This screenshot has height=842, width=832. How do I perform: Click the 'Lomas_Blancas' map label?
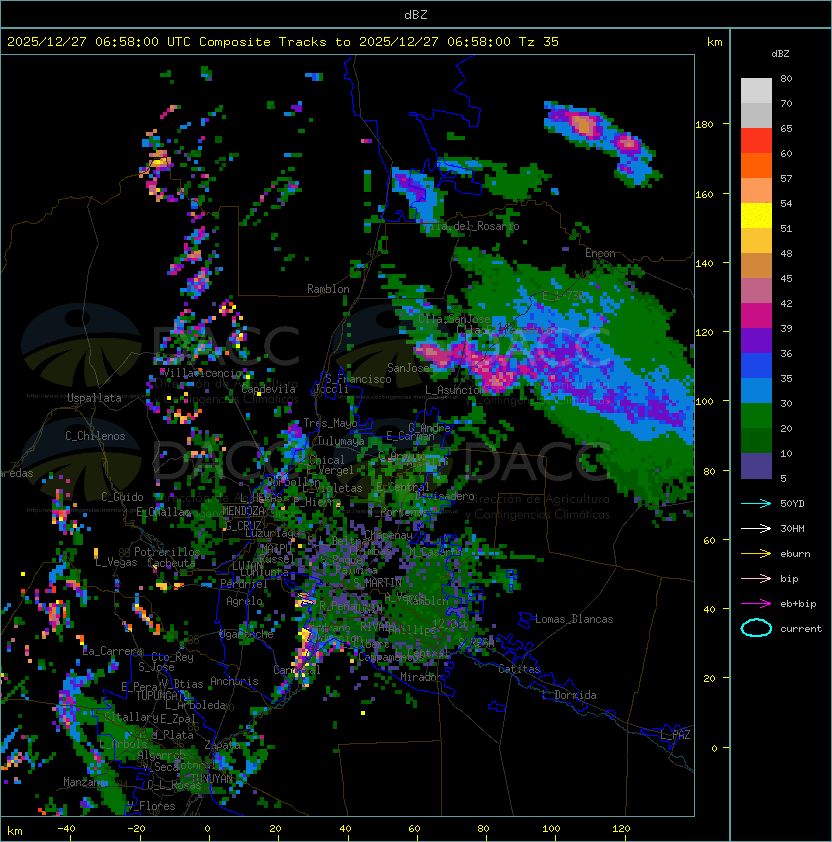pos(574,619)
